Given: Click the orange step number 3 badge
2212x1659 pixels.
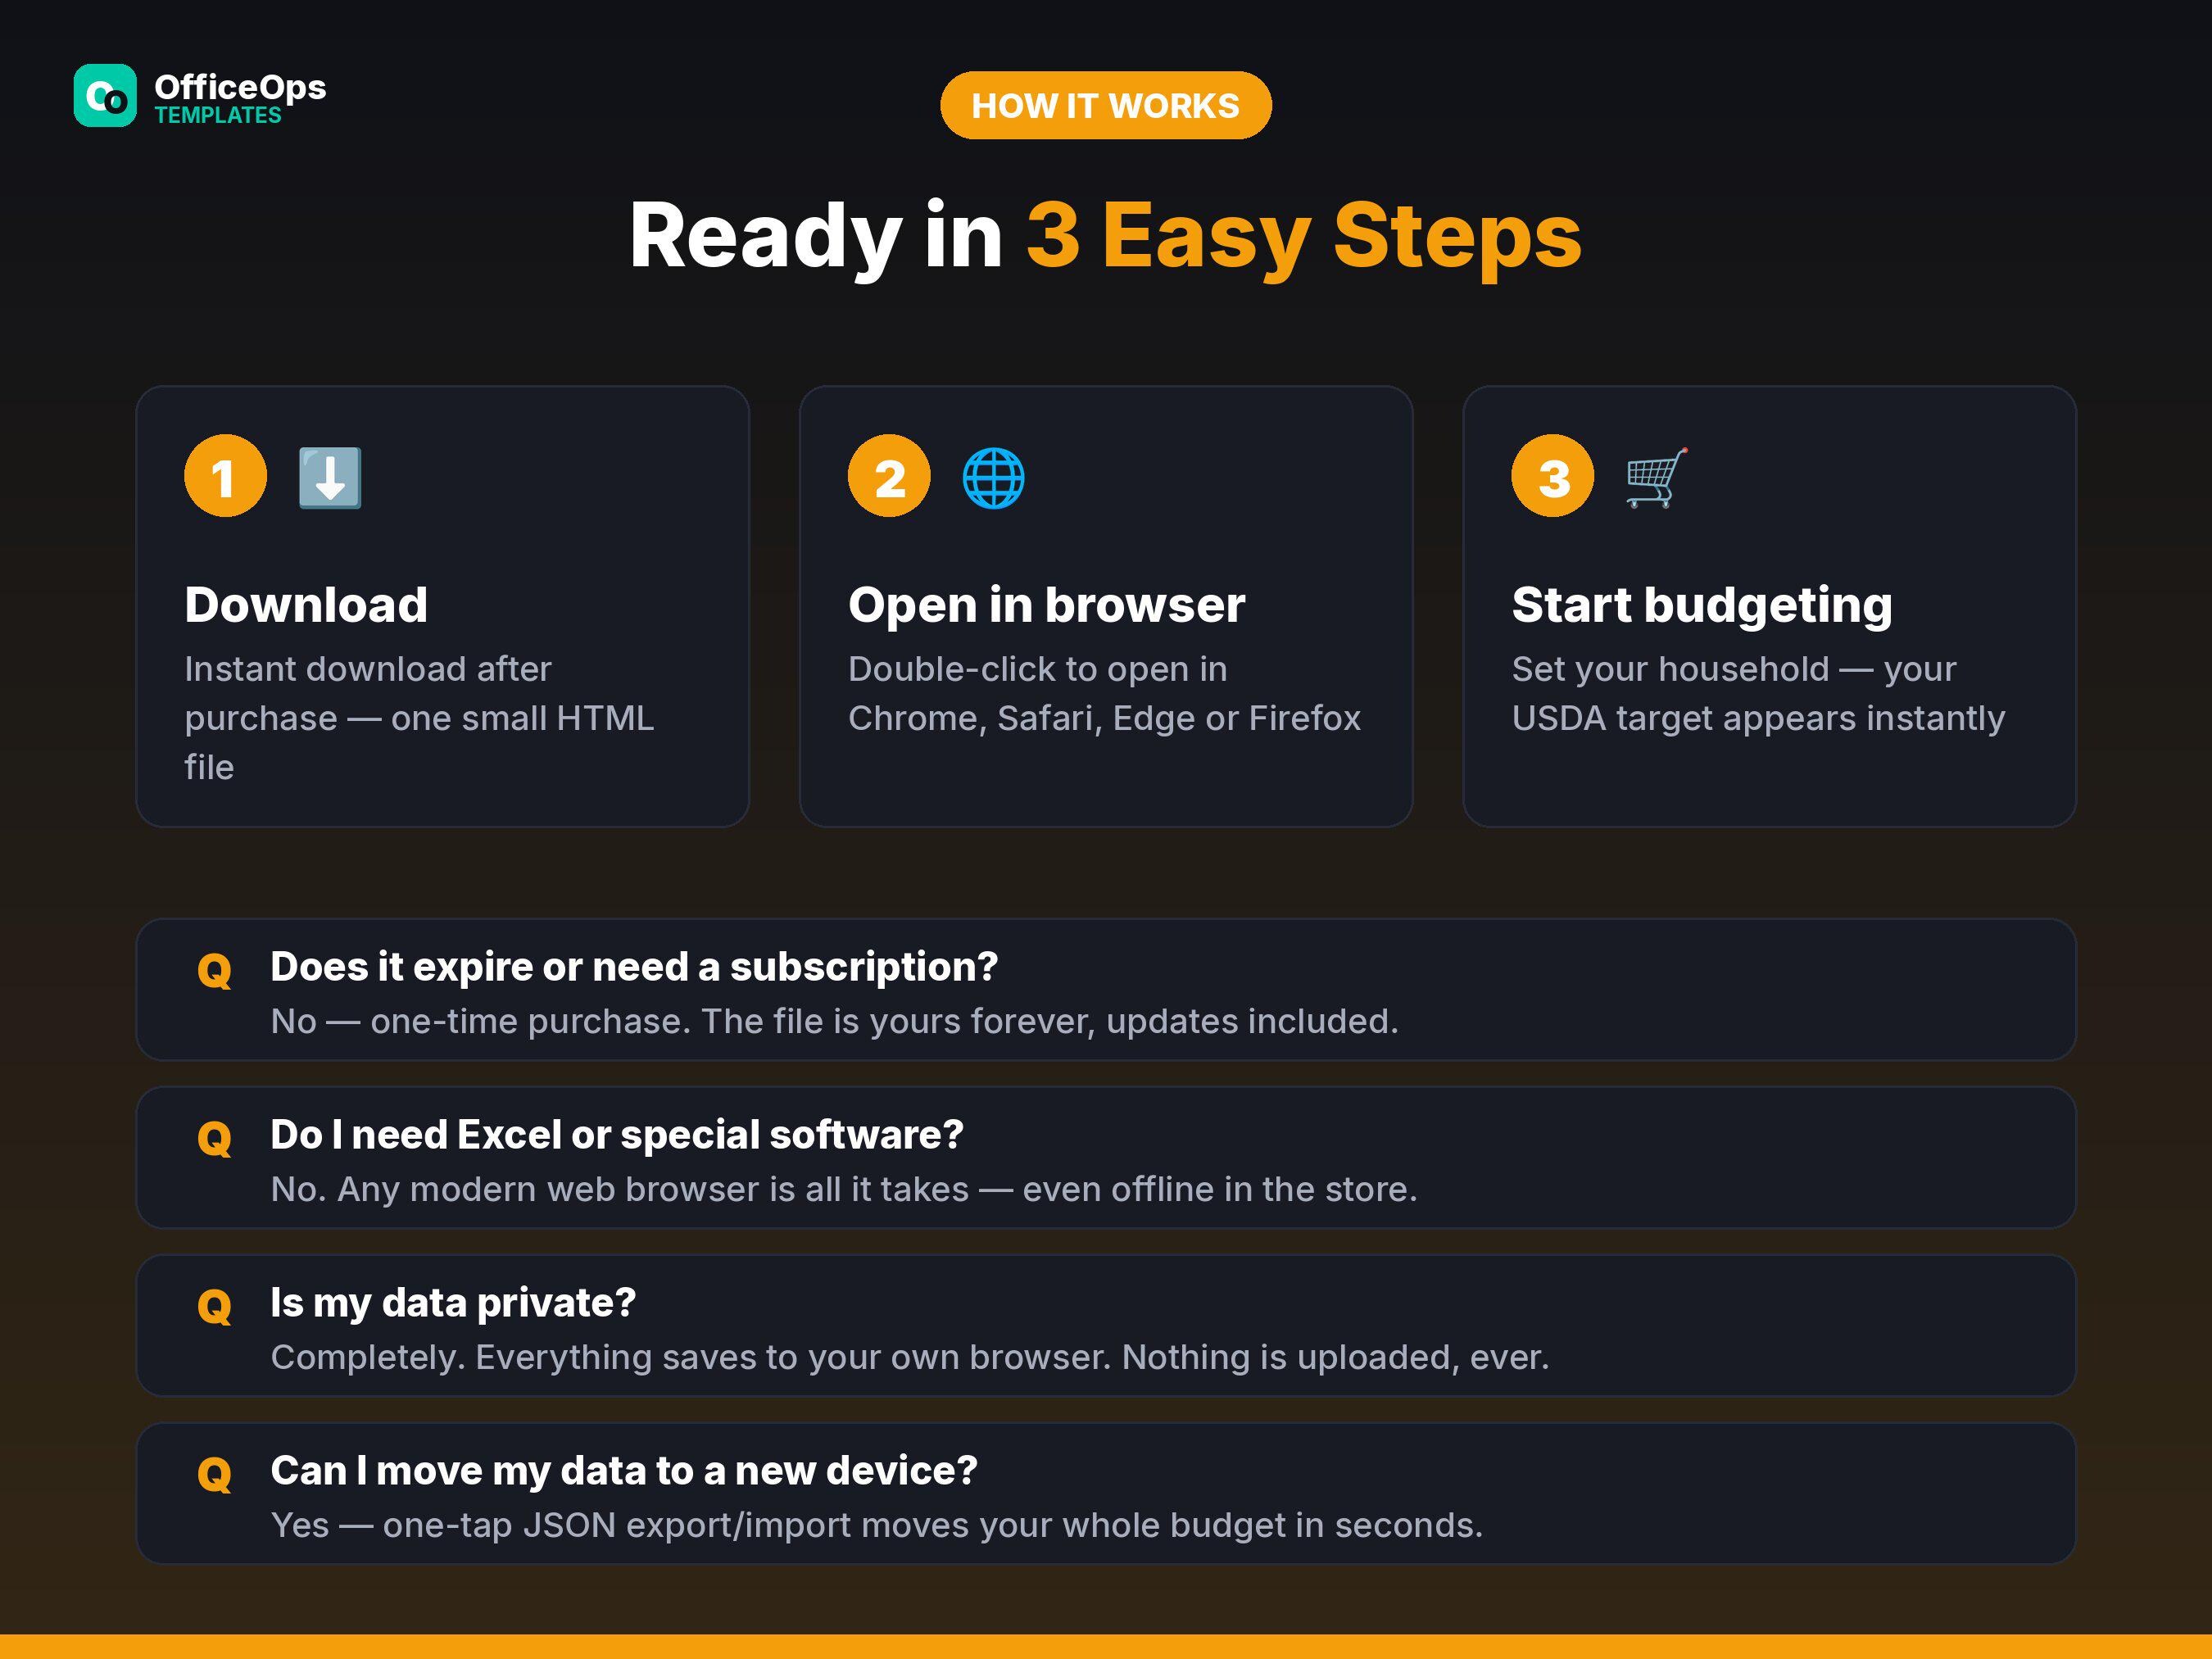Looking at the screenshot, I should [x=1553, y=476].
